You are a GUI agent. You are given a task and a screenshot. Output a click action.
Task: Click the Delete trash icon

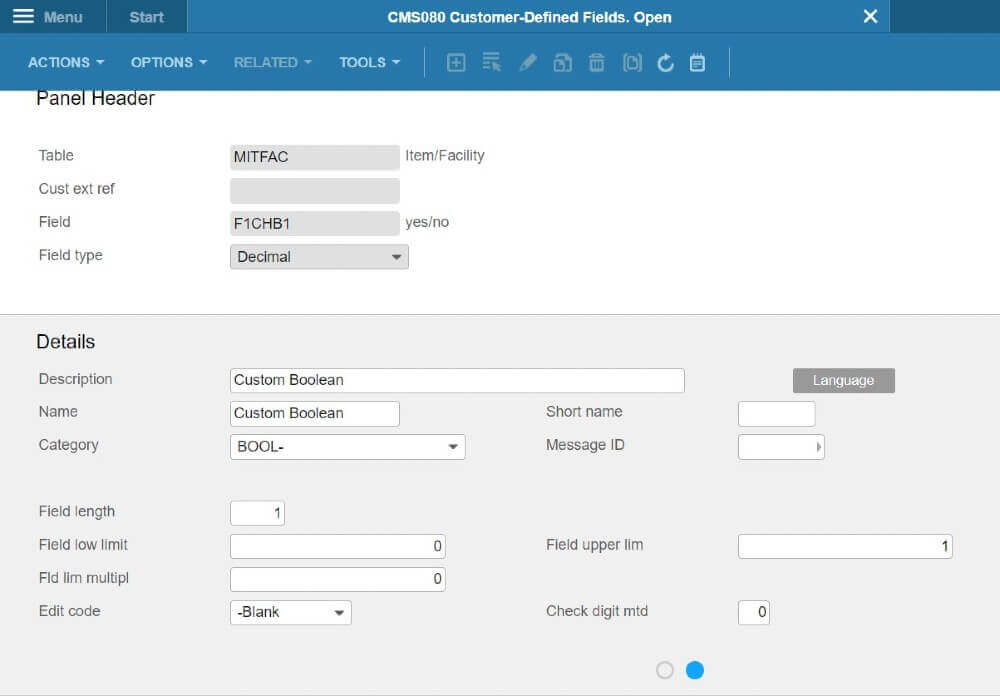(x=596, y=62)
